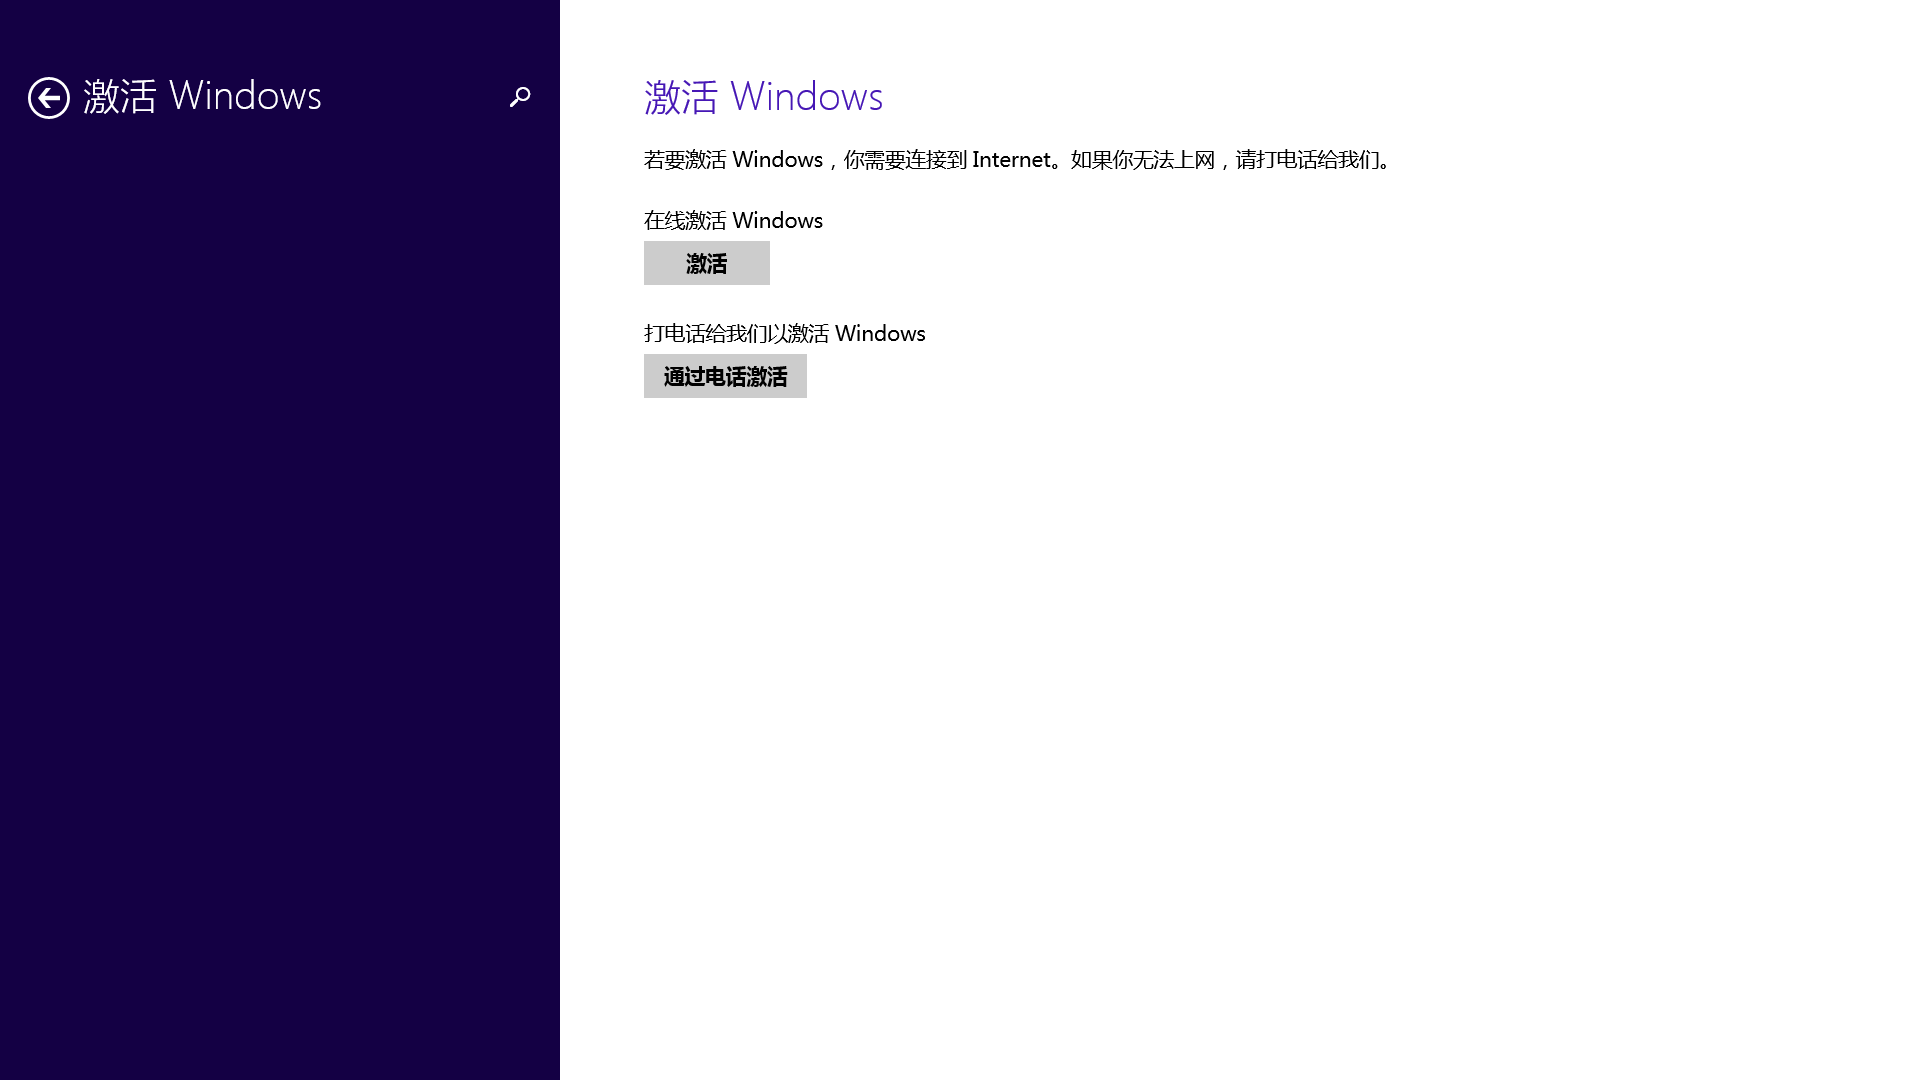Viewport: 1920px width, 1080px height.
Task: Click the 通过电话激活 button
Action: coord(725,377)
